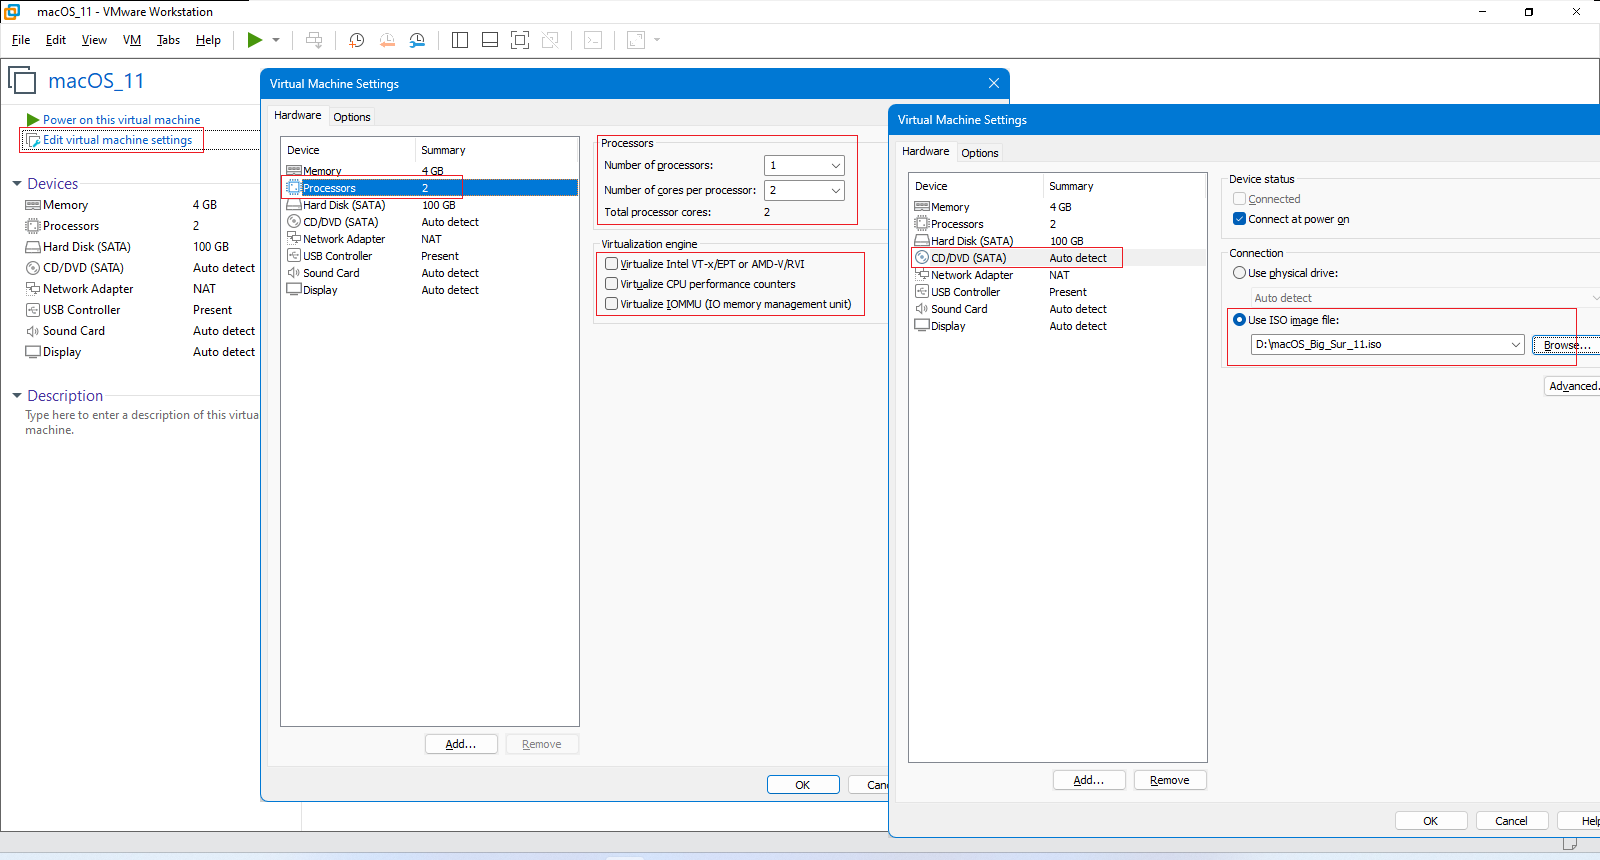Image resolution: width=1600 pixels, height=860 pixels.
Task: Toggle Connect at power on checkbox
Action: [x=1239, y=219]
